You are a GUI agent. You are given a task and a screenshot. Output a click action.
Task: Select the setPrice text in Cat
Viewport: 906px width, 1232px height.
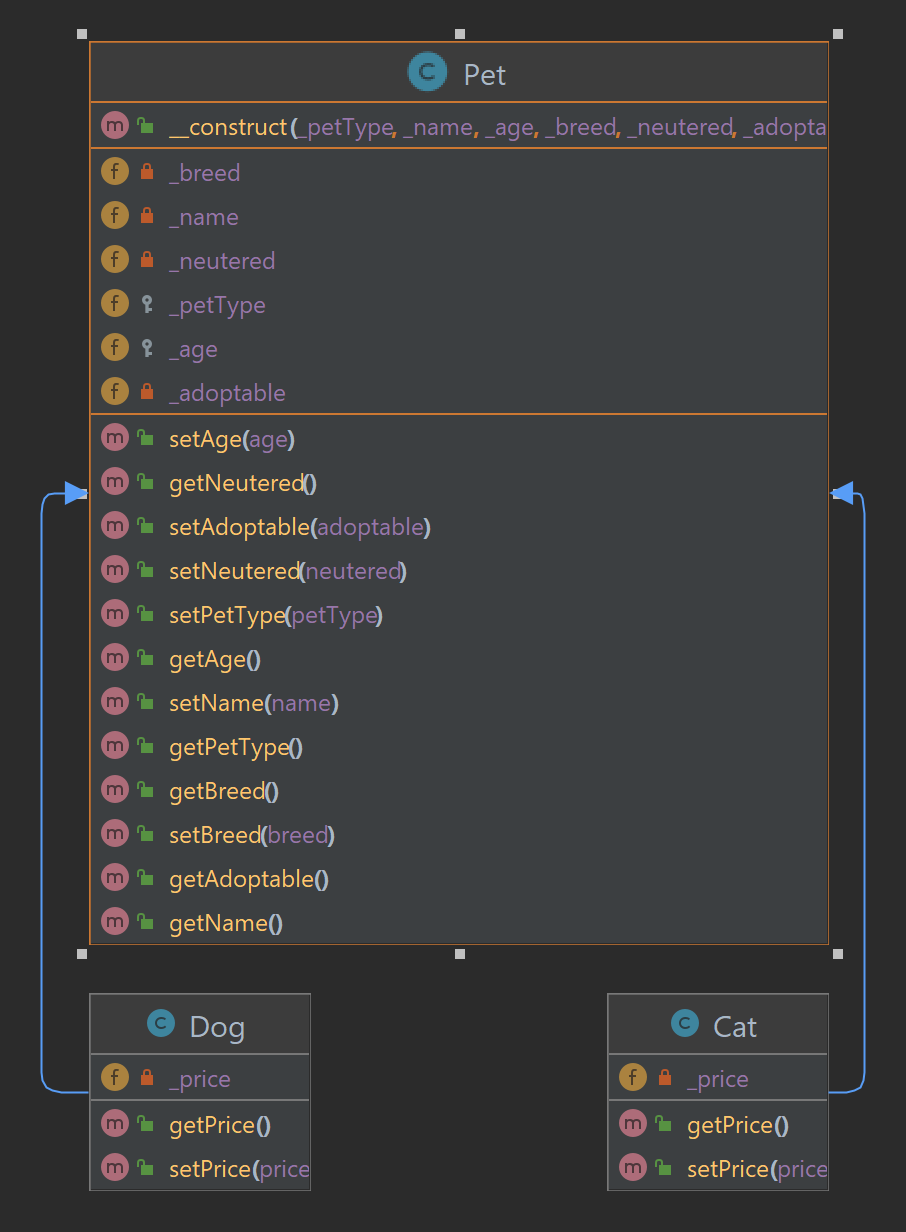tap(757, 1169)
